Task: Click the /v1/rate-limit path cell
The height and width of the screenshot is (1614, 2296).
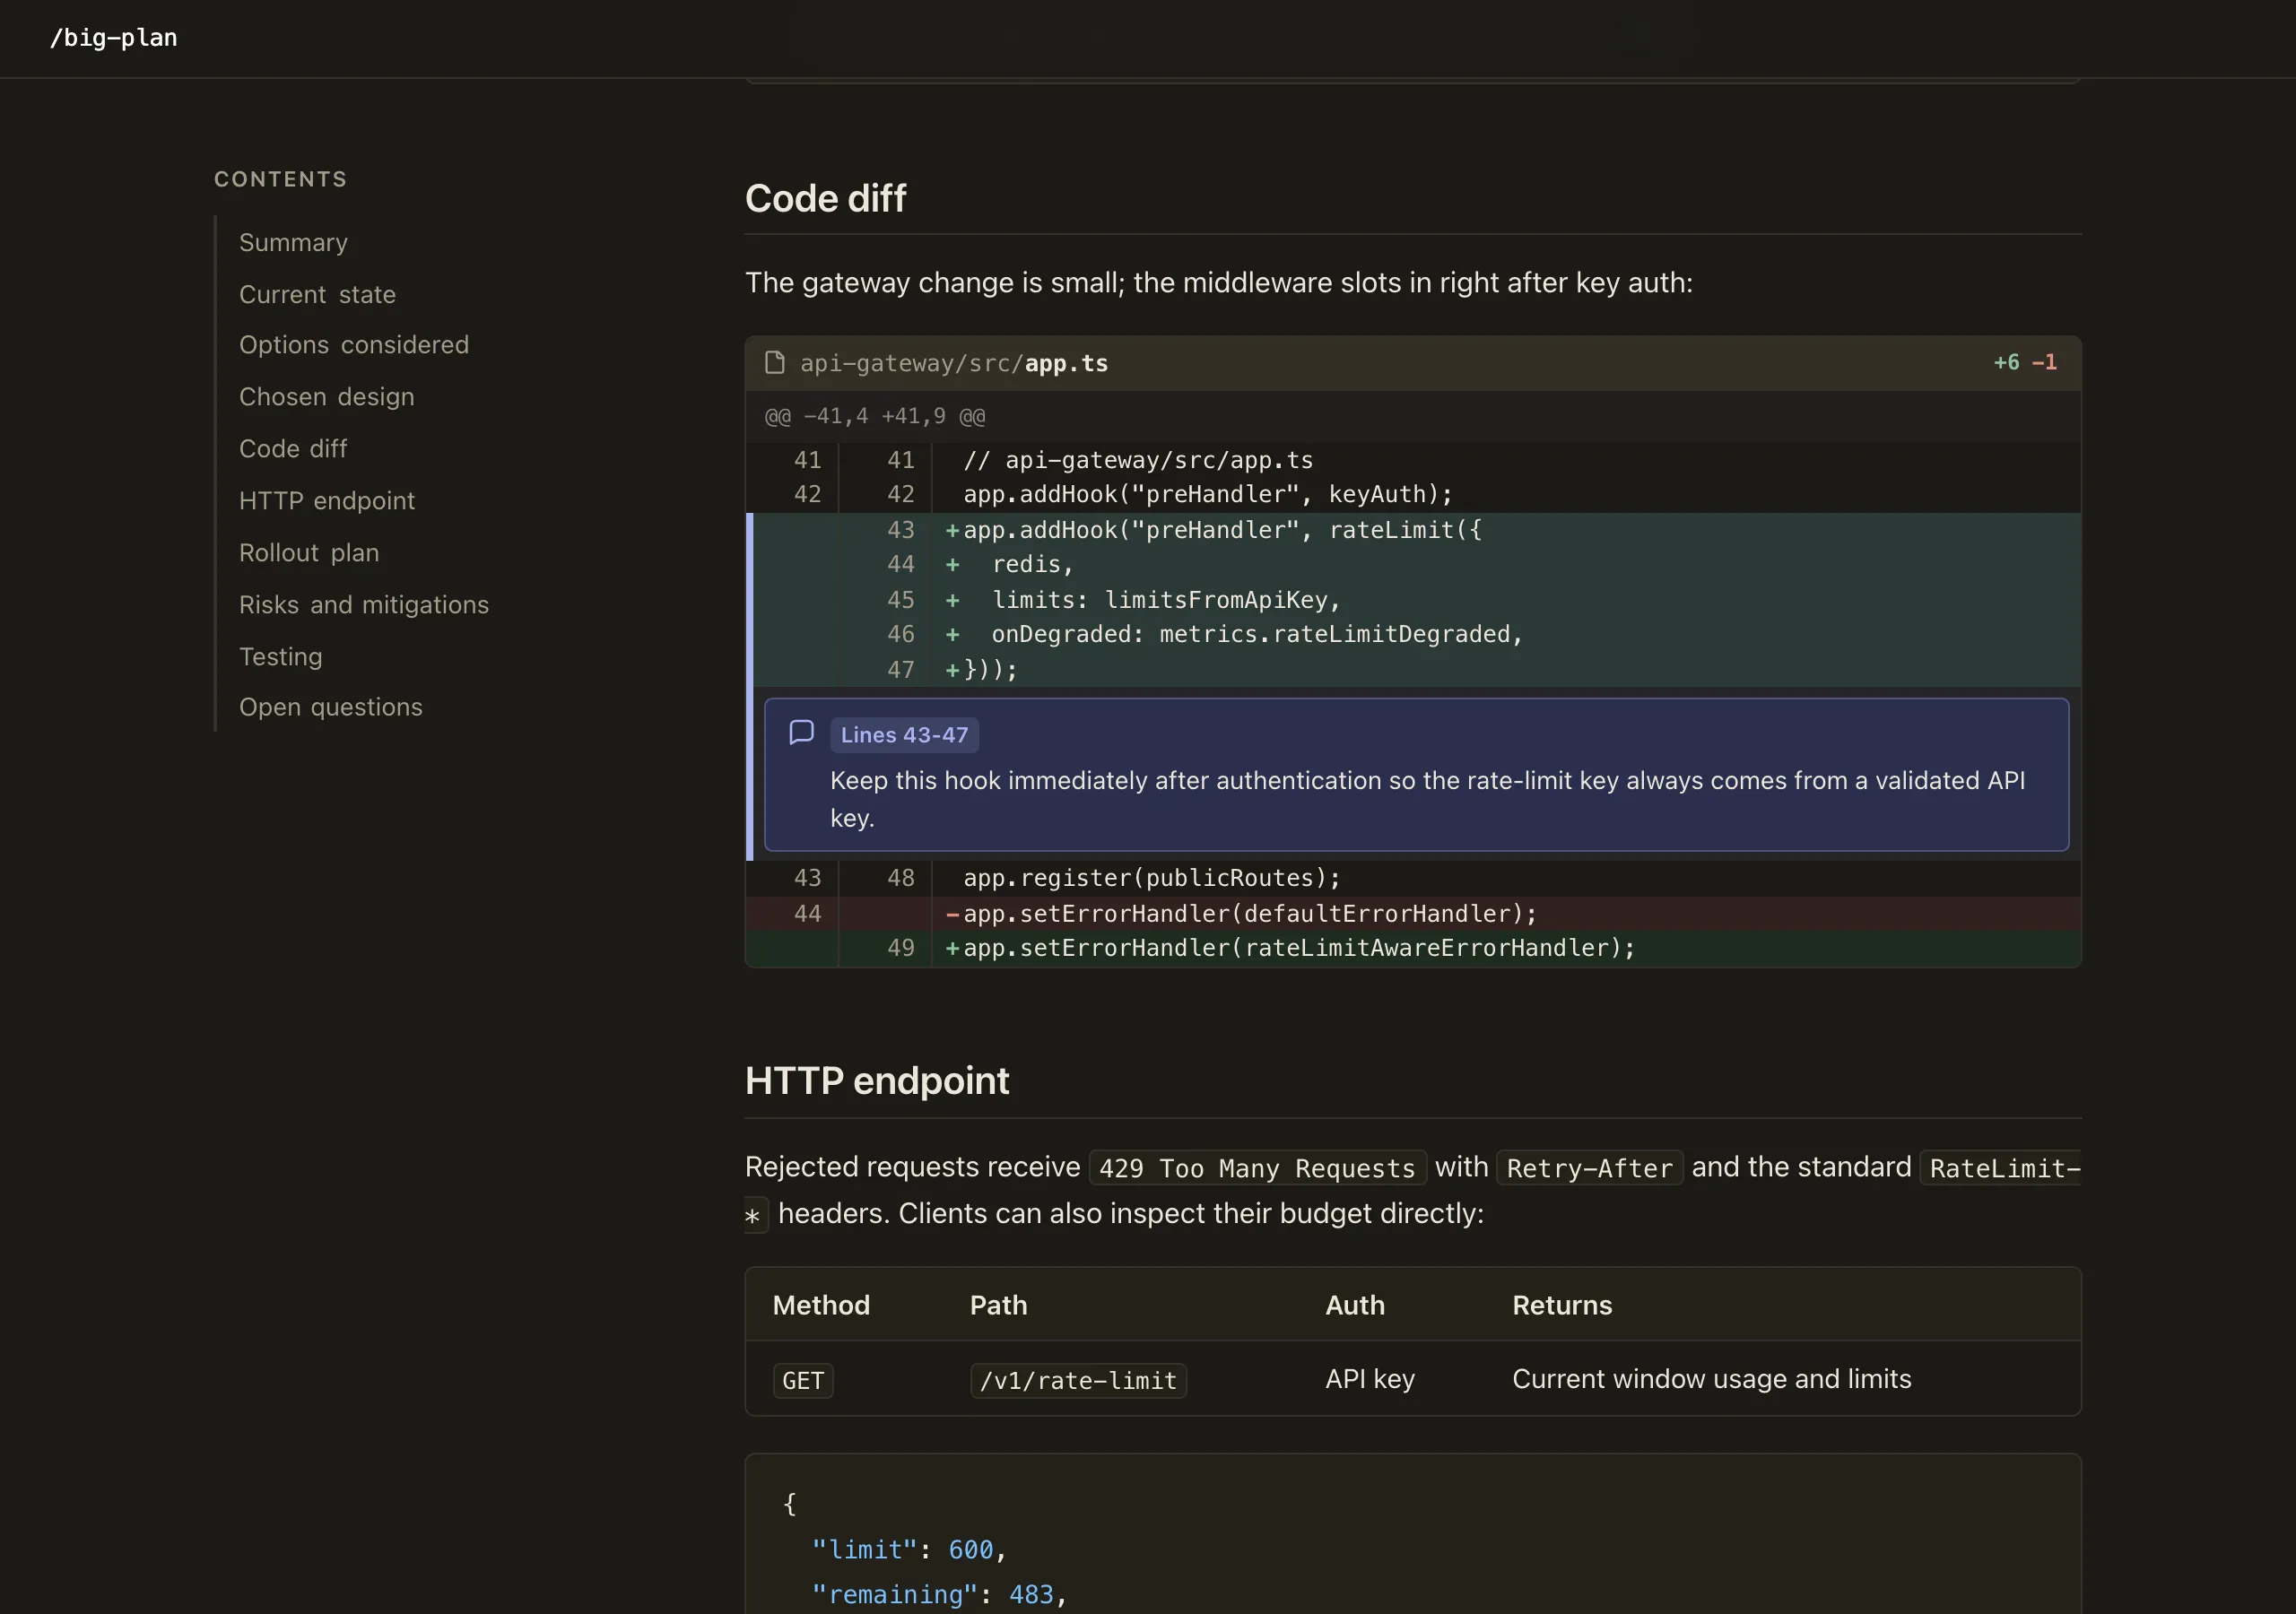Action: coord(1078,1380)
